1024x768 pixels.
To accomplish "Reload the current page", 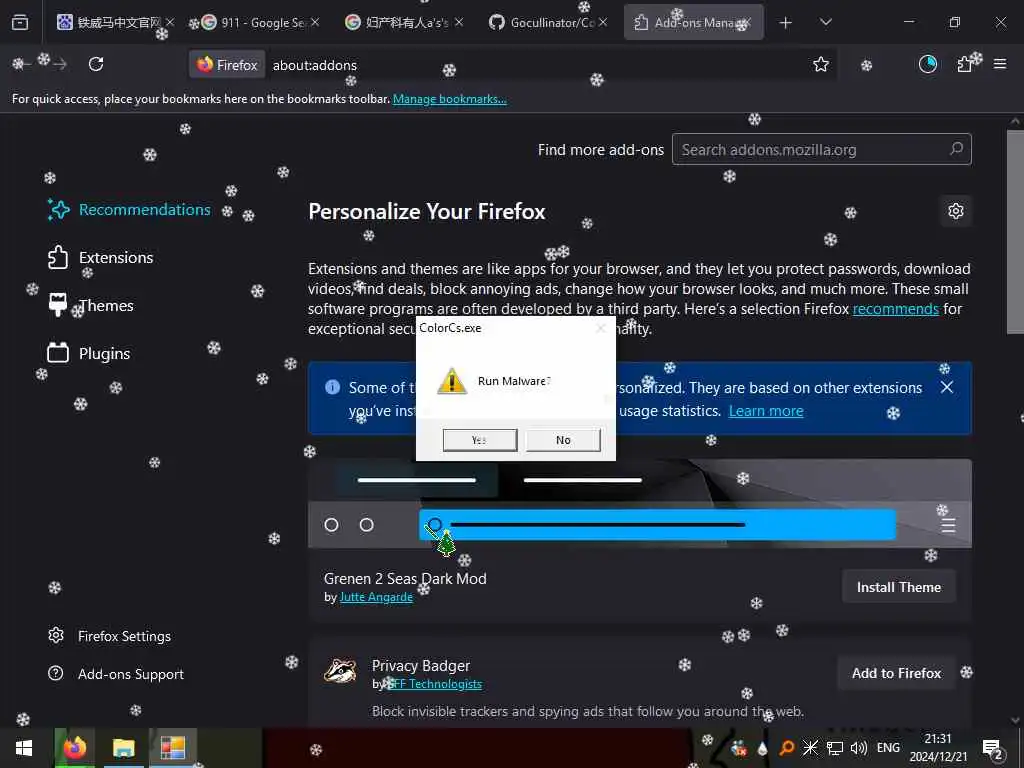I will pyautogui.click(x=96, y=64).
